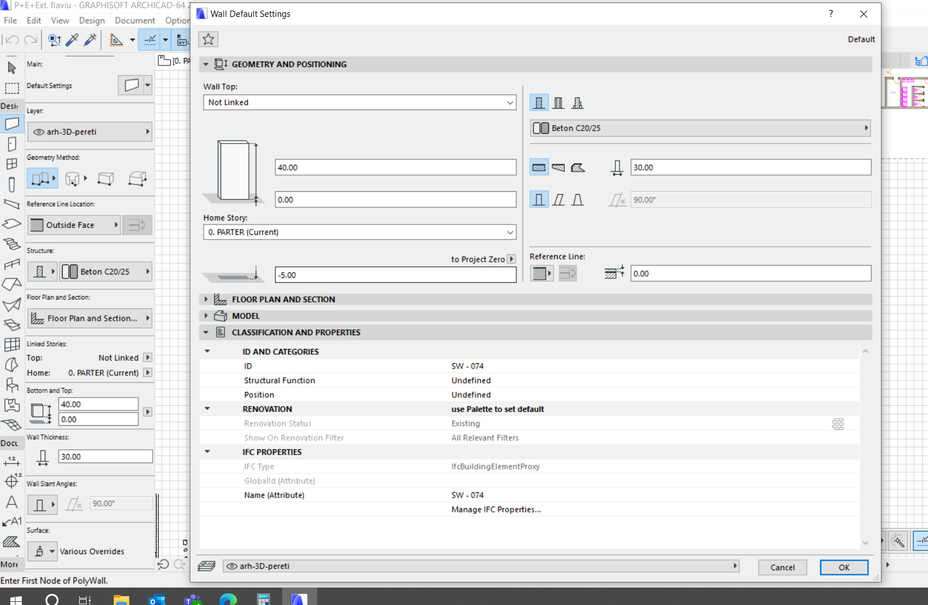Click the wall thickness field showing 30.00 in the dialog
The image size is (928, 605).
point(750,168)
